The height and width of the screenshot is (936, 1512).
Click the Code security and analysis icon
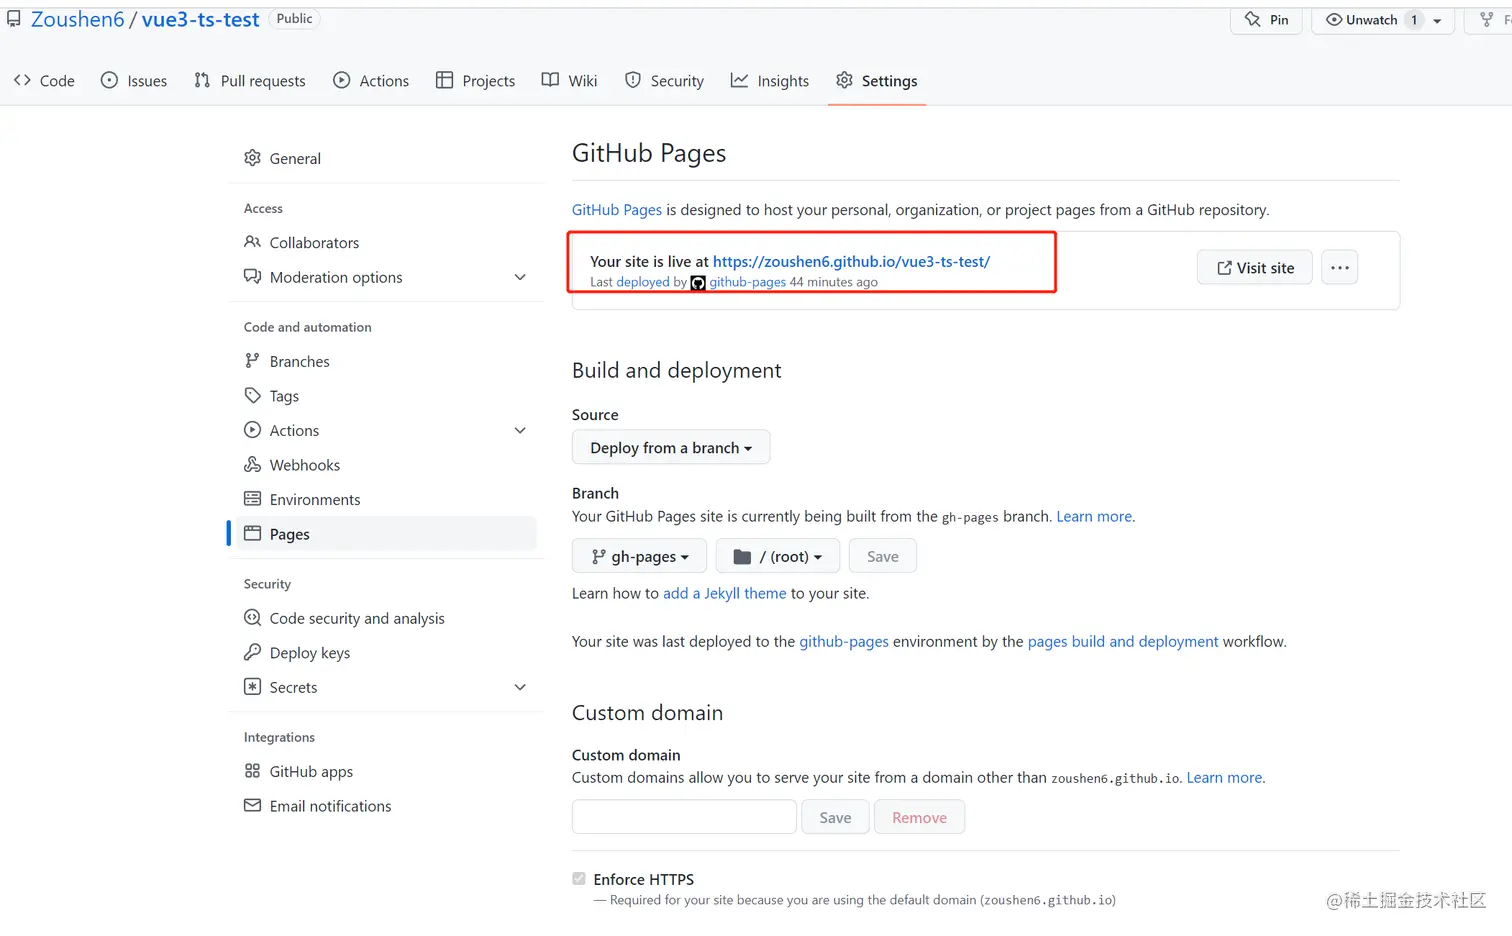tap(253, 618)
